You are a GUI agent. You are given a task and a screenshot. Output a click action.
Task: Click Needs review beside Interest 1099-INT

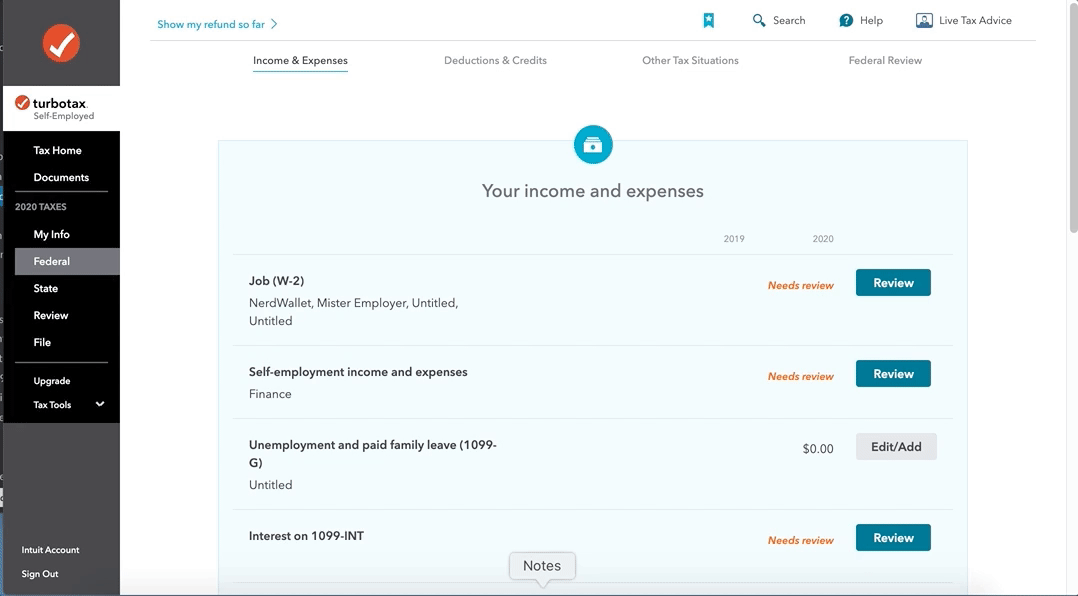coord(800,541)
